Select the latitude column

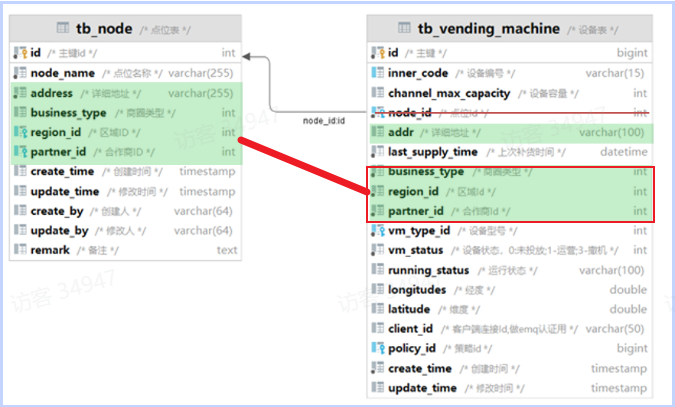point(409,309)
